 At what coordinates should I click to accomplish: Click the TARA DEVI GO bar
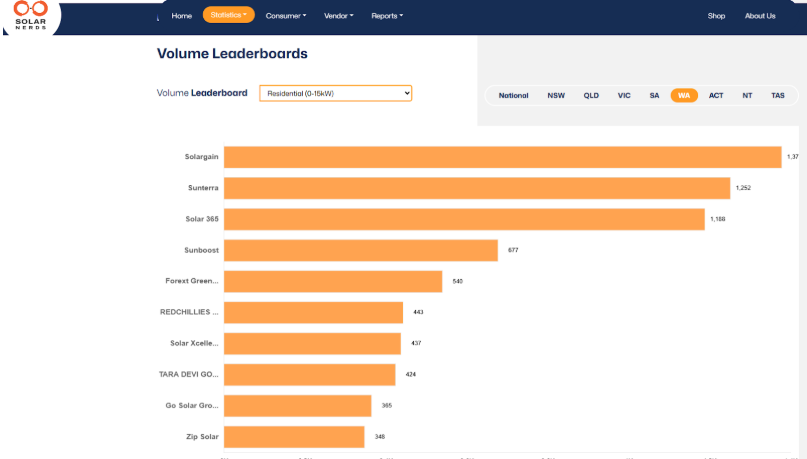pos(309,375)
